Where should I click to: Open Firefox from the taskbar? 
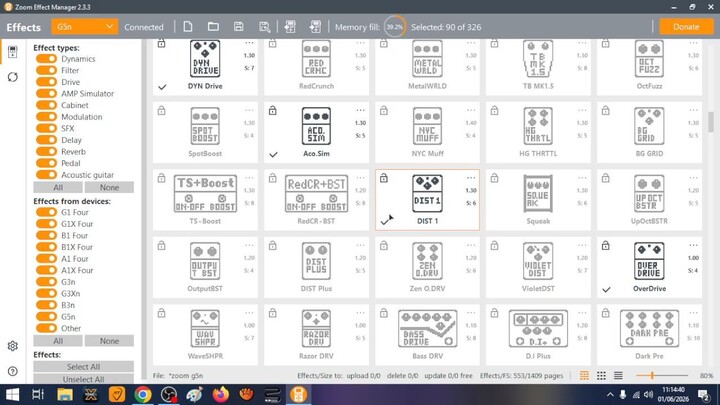click(221, 394)
